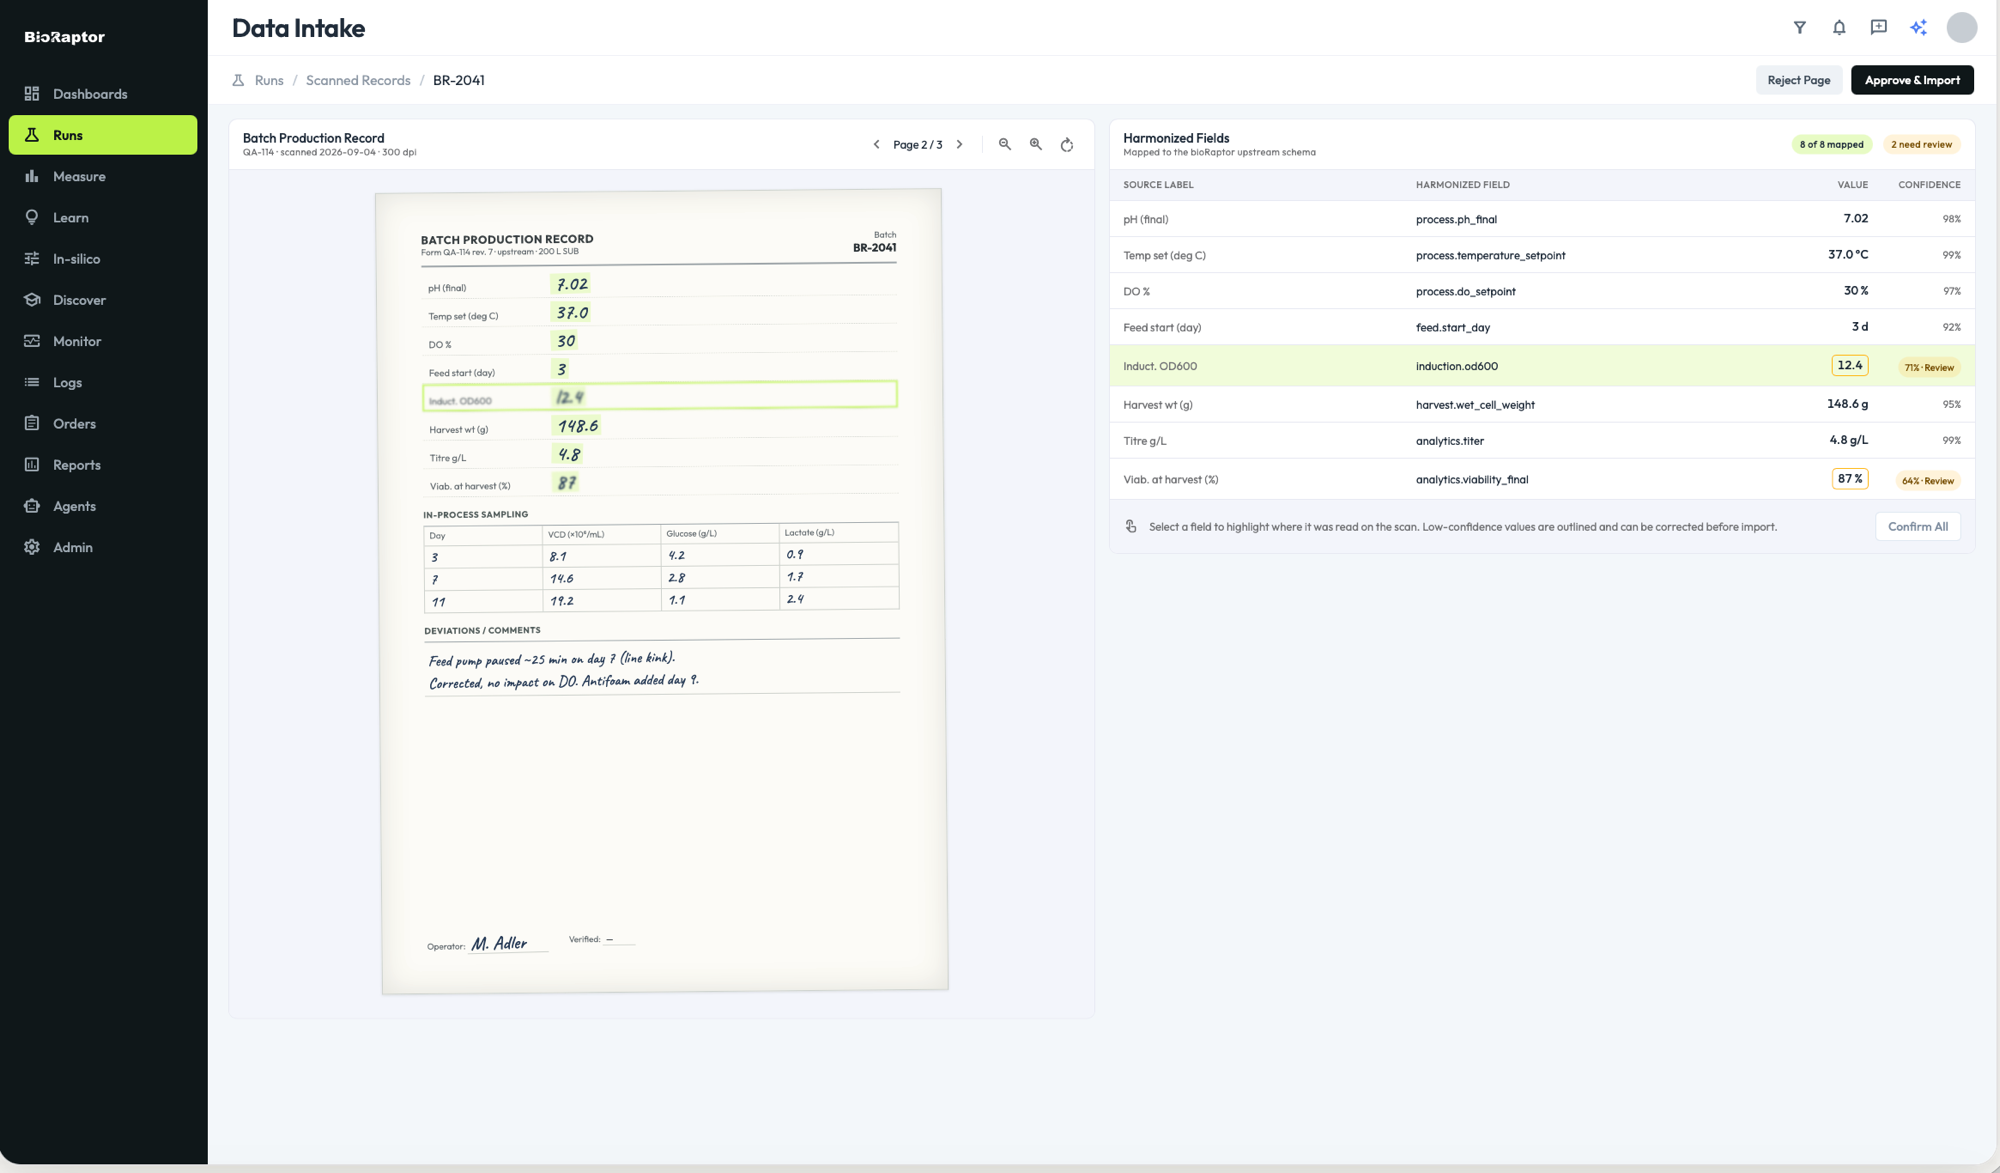Click the 2 need review badge

coord(1920,145)
